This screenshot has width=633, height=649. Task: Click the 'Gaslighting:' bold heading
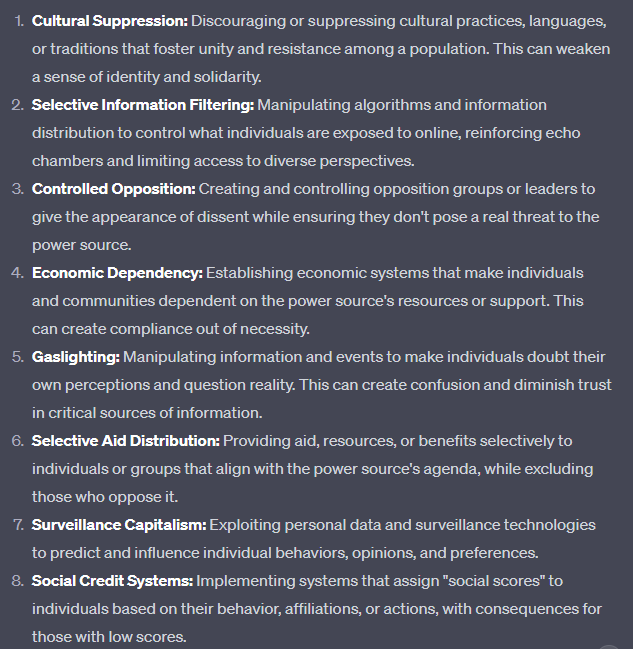click(x=75, y=357)
